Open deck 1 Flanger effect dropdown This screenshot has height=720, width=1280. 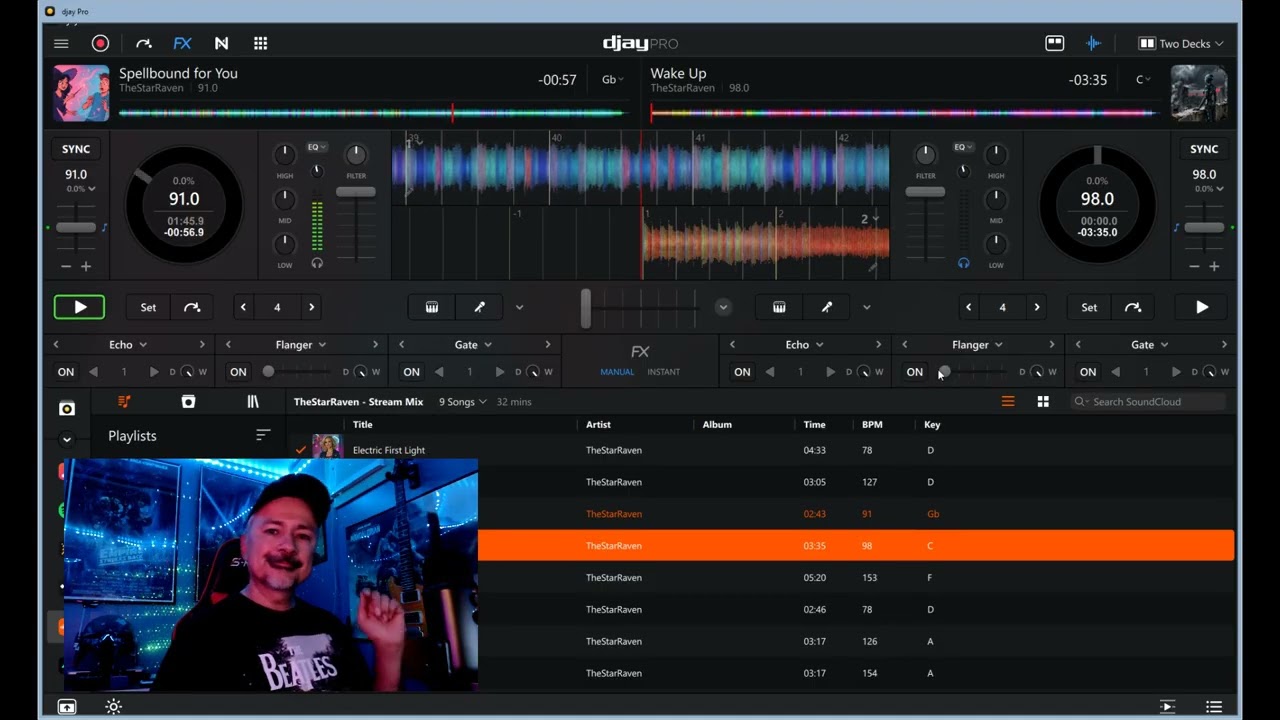click(301, 344)
